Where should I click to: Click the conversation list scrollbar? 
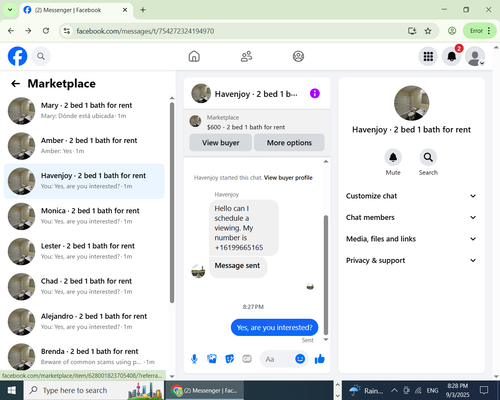pyautogui.click(x=172, y=203)
